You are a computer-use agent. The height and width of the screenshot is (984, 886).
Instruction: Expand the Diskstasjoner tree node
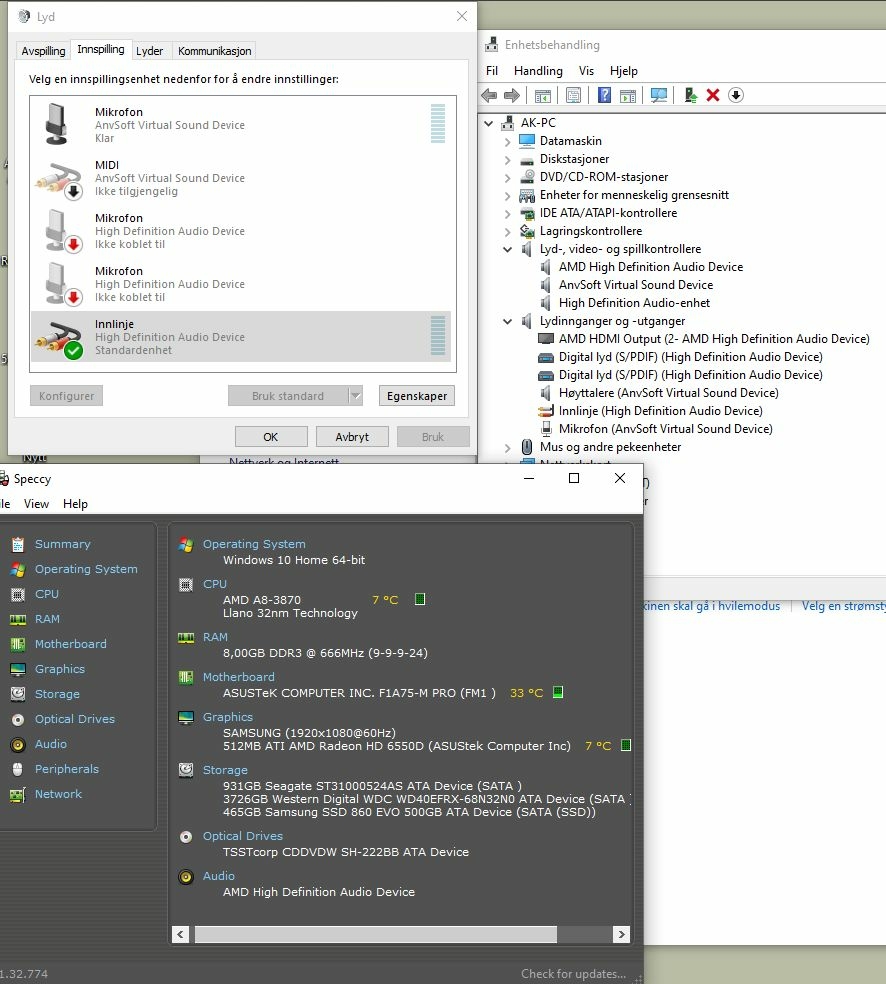(x=508, y=160)
